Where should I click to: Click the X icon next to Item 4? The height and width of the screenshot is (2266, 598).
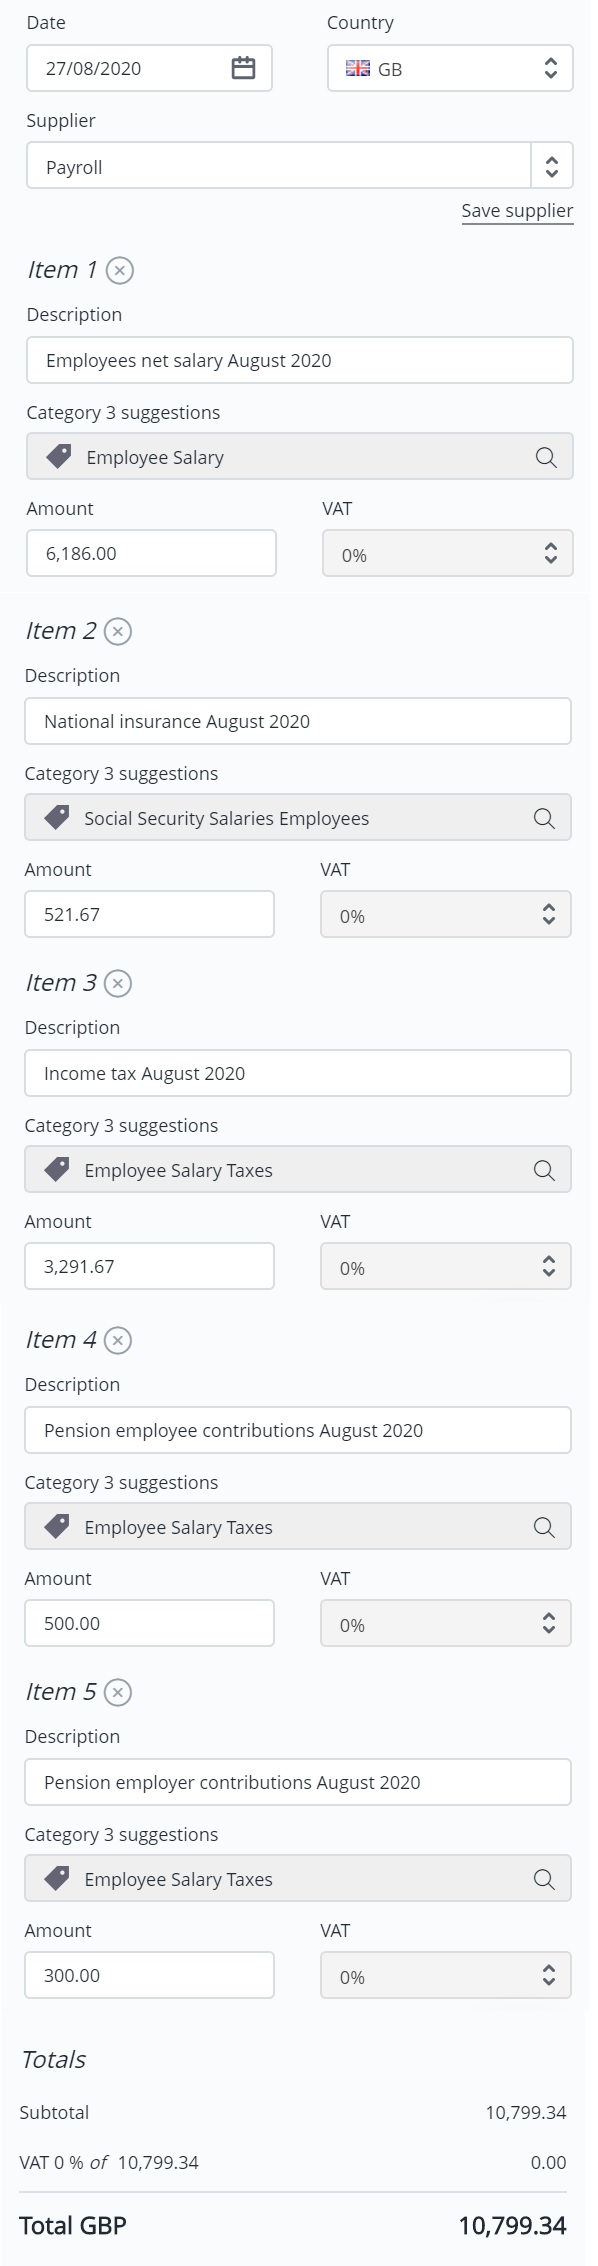(x=118, y=1340)
